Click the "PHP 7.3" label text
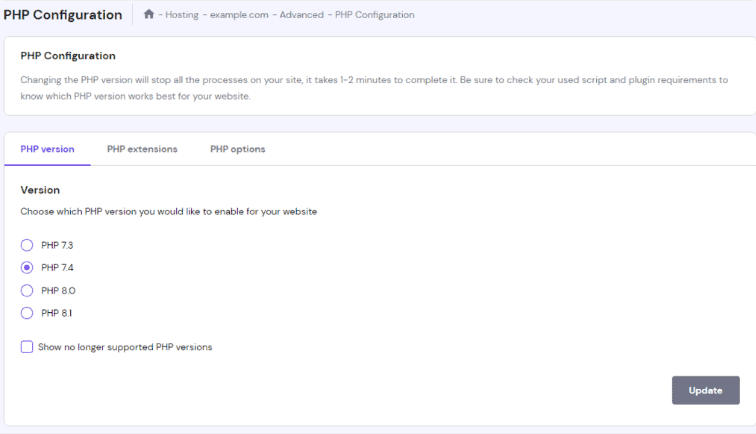Screen dimensions: 756x434 click(x=58, y=245)
